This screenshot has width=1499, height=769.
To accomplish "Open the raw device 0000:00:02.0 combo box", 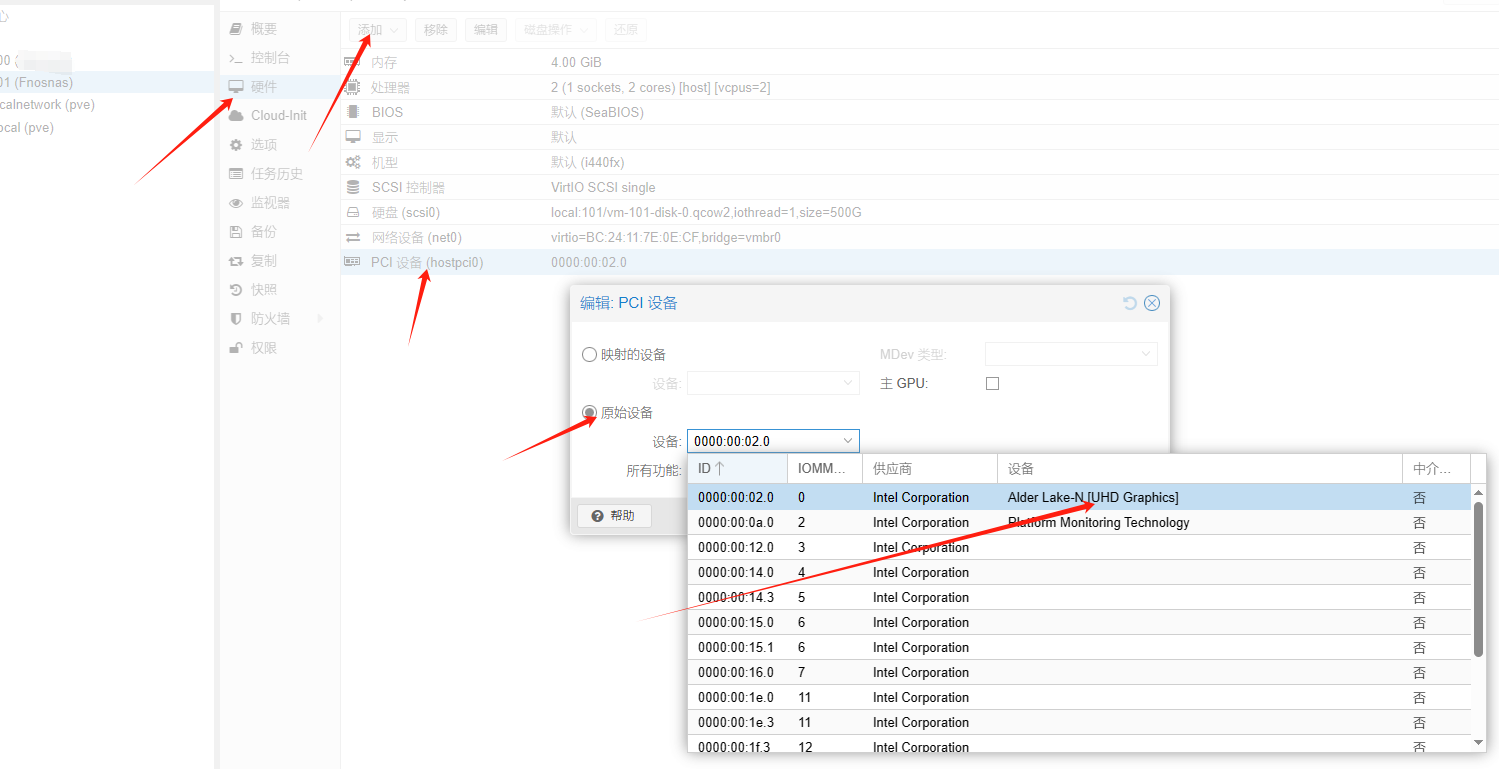I will click(773, 441).
